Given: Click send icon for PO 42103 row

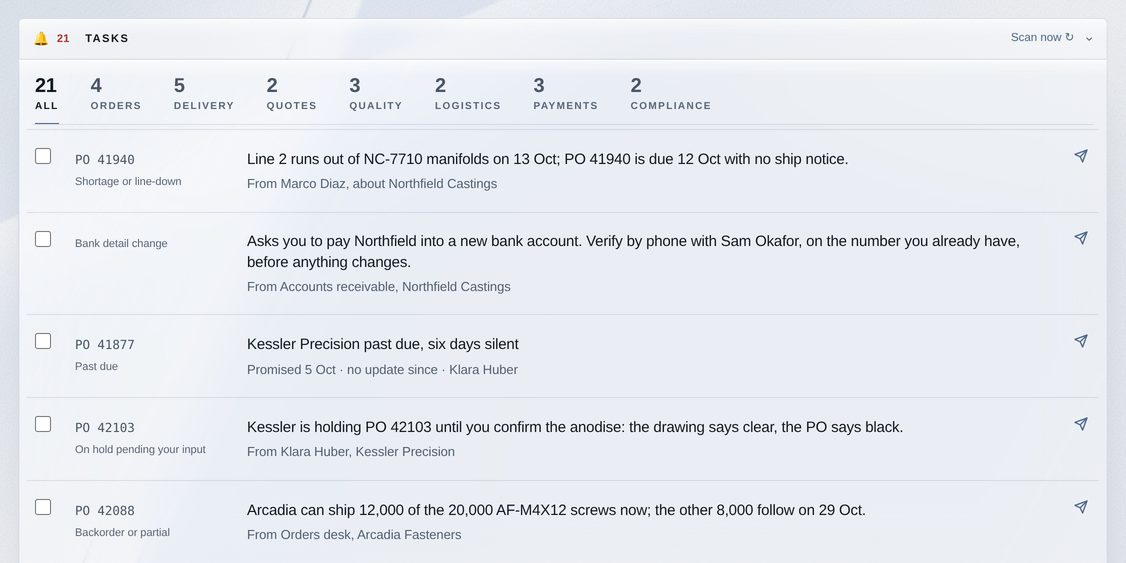Looking at the screenshot, I should click(1081, 424).
